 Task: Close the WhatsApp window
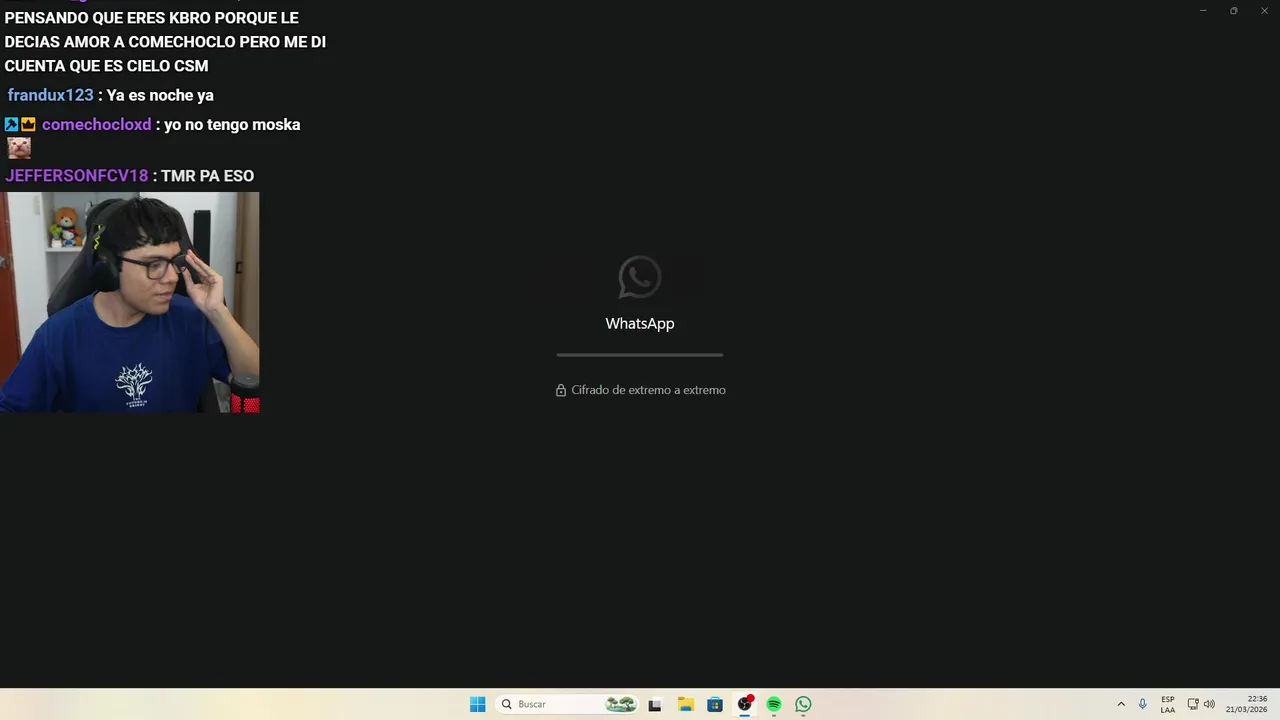pyautogui.click(x=1264, y=10)
